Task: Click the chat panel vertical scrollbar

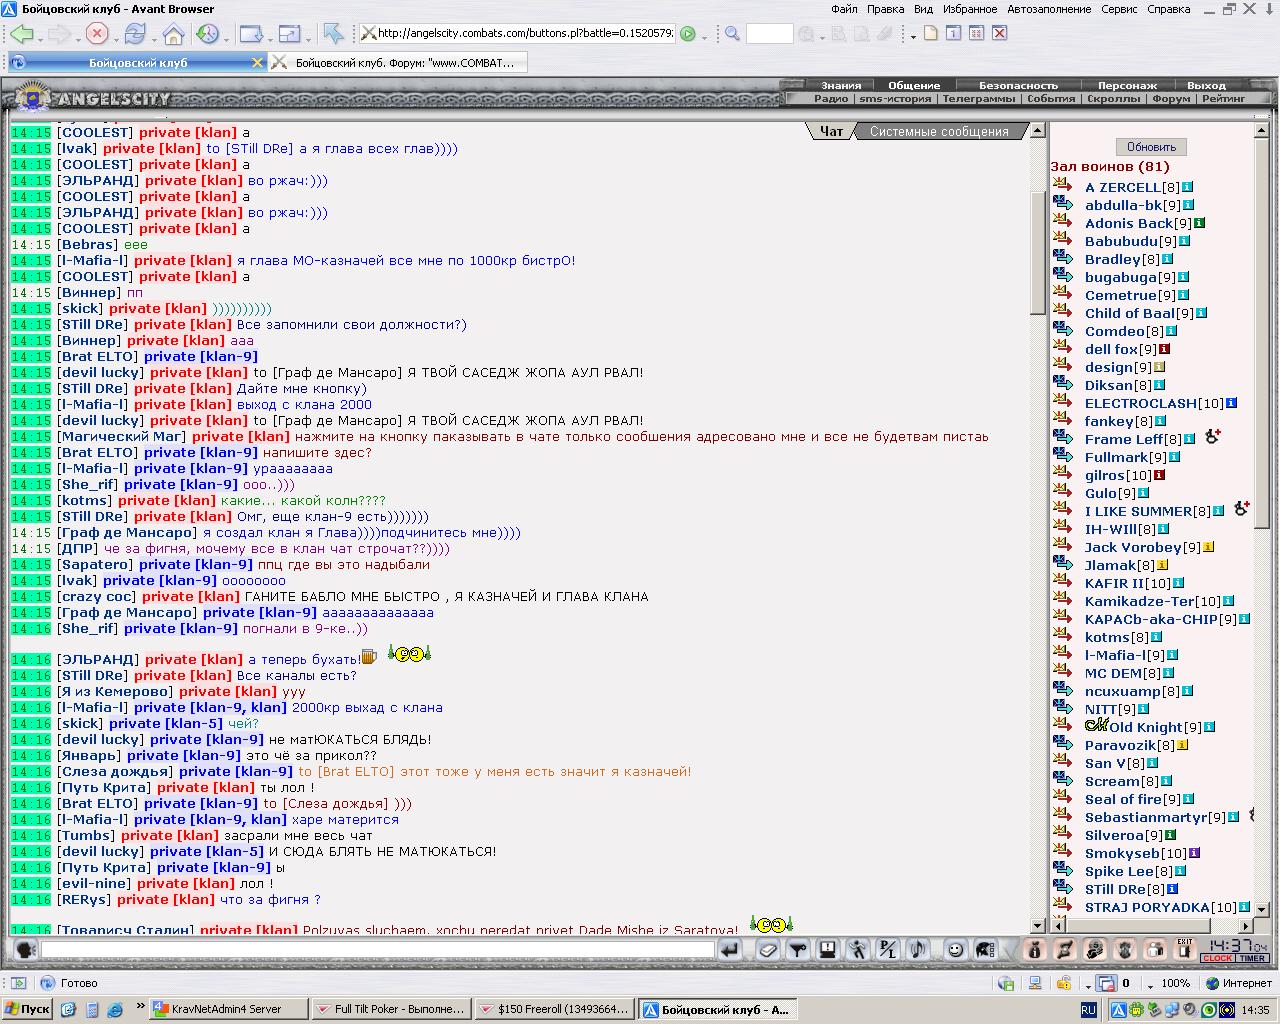Action: tap(1037, 530)
